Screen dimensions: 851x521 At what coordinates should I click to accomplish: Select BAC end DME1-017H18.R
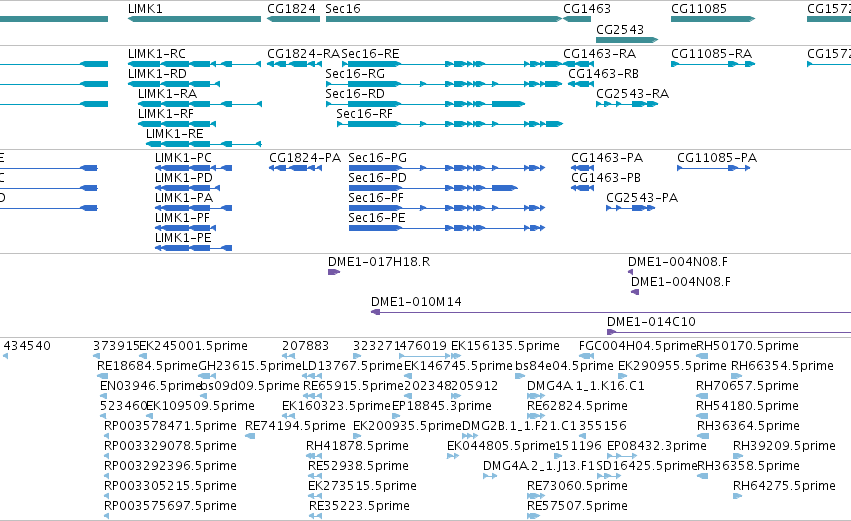point(379,262)
